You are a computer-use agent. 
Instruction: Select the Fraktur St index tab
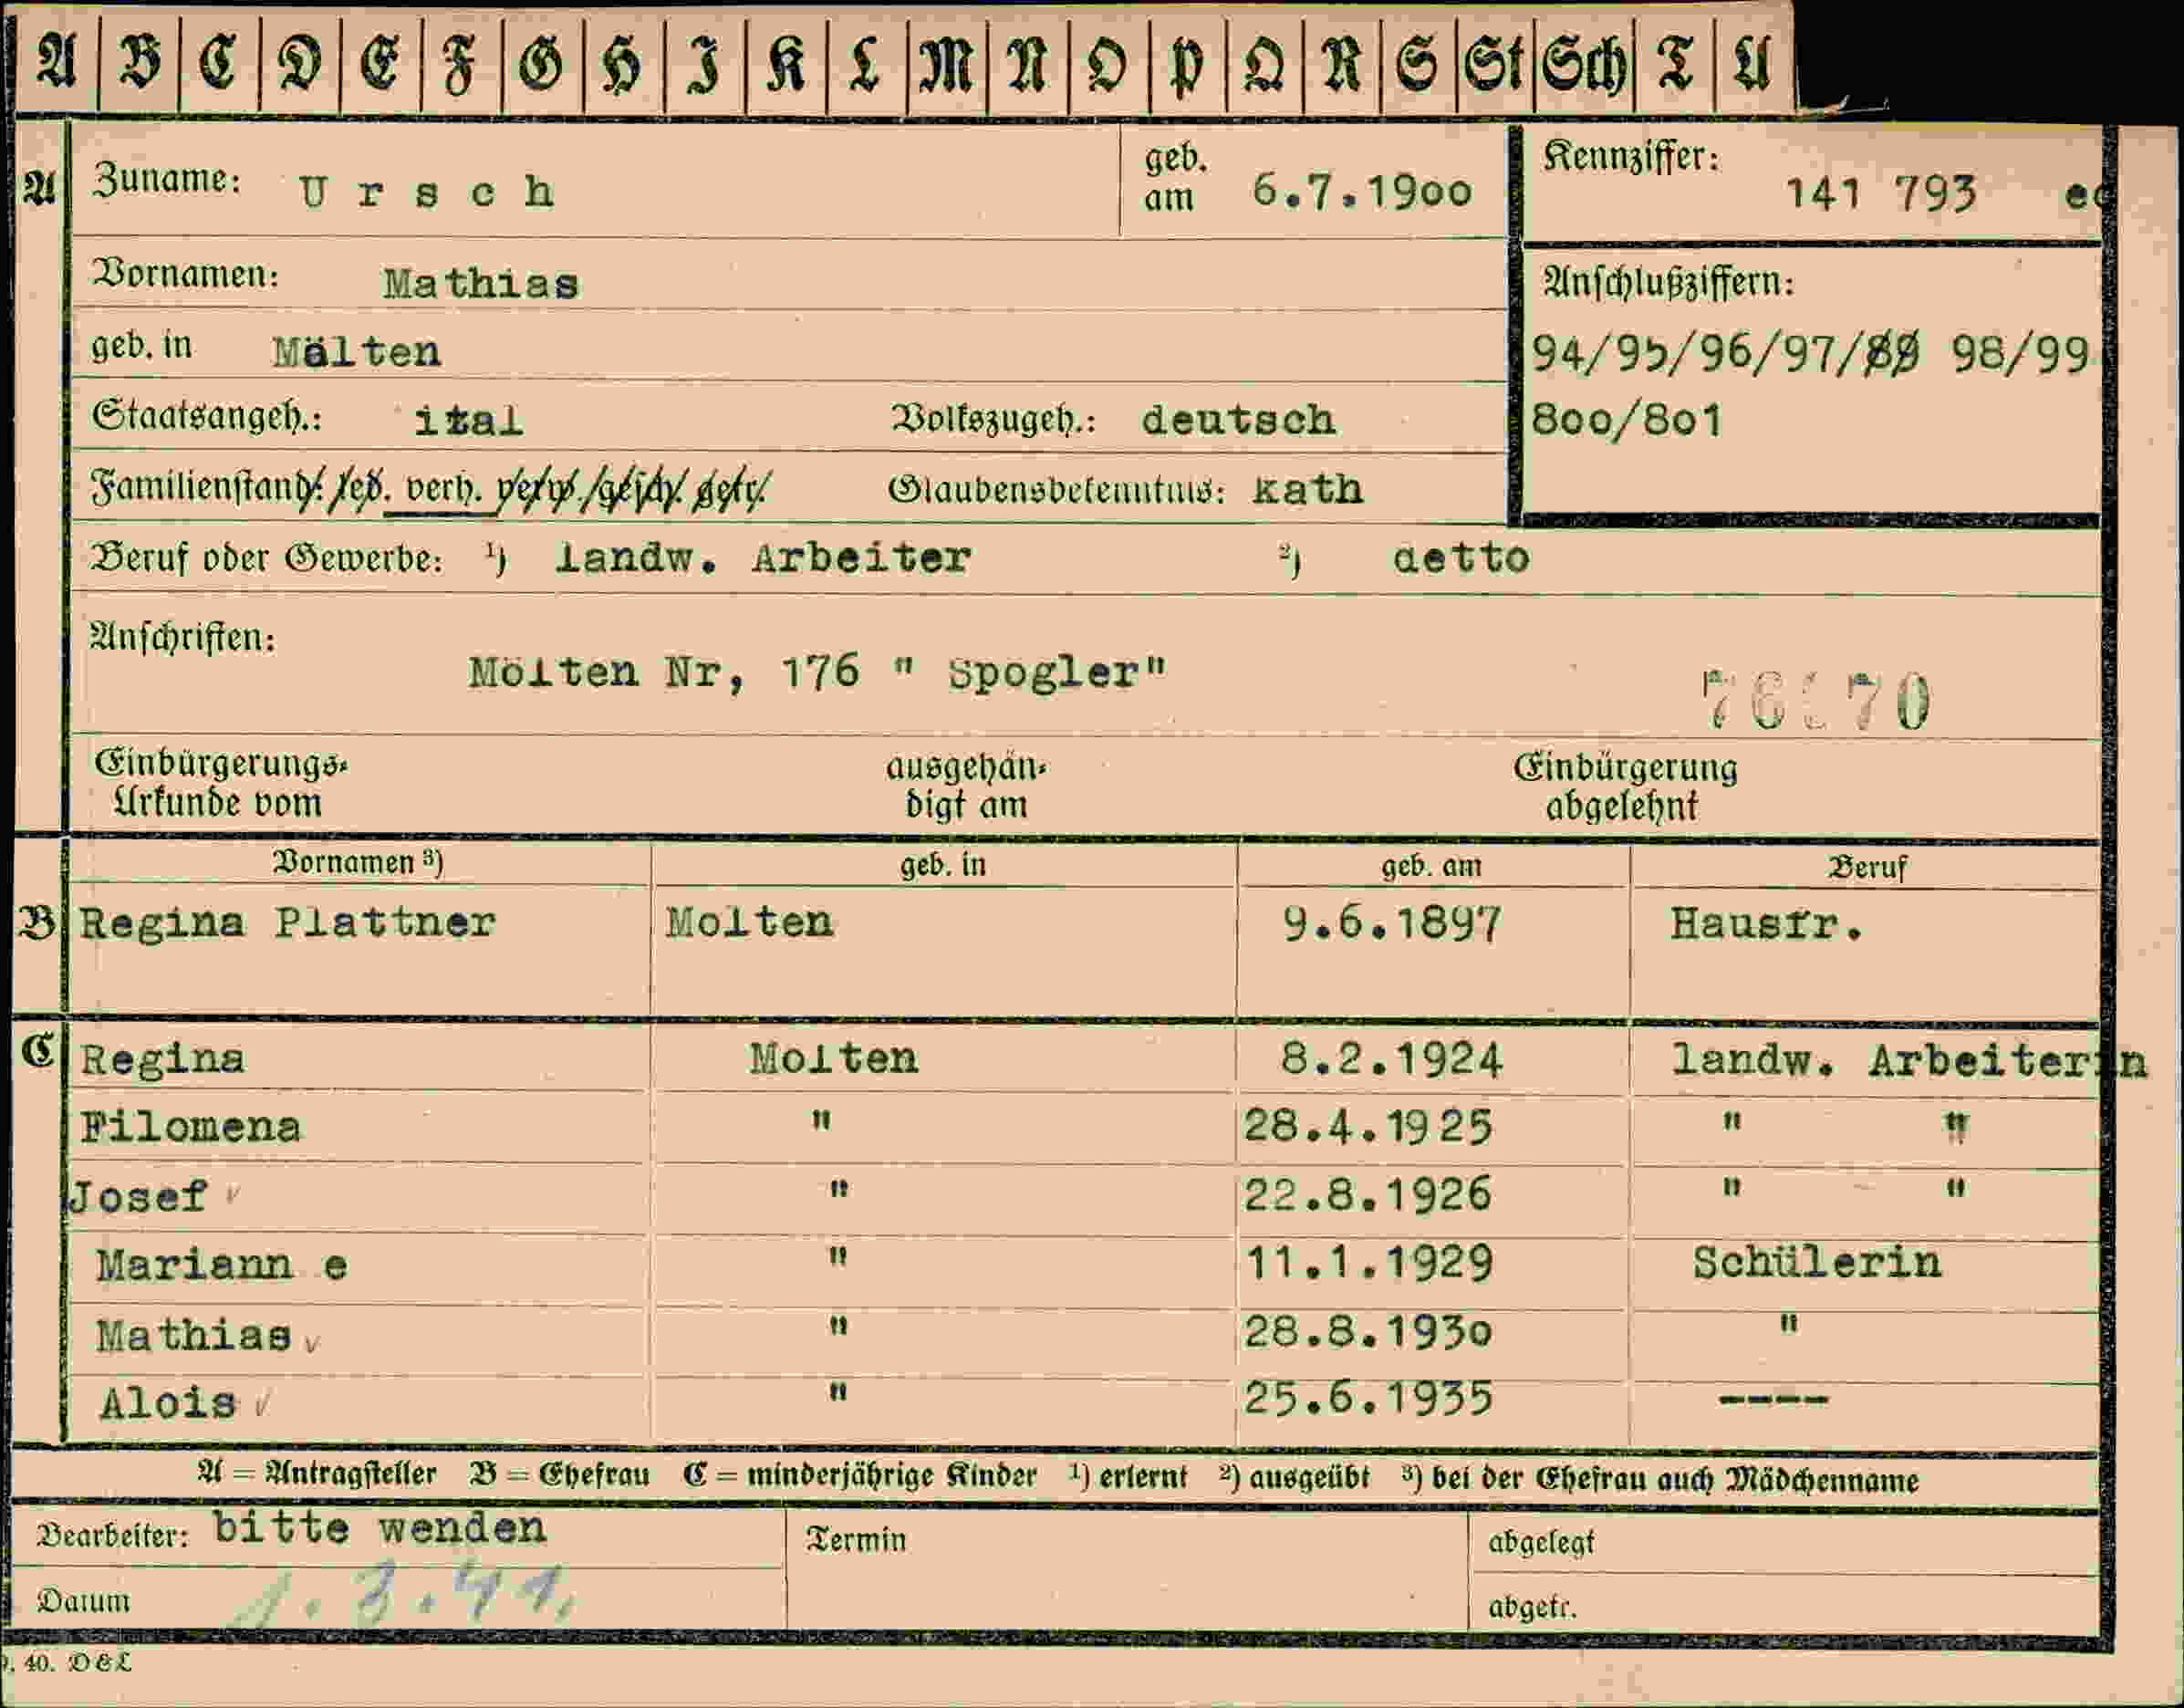click(x=1494, y=64)
